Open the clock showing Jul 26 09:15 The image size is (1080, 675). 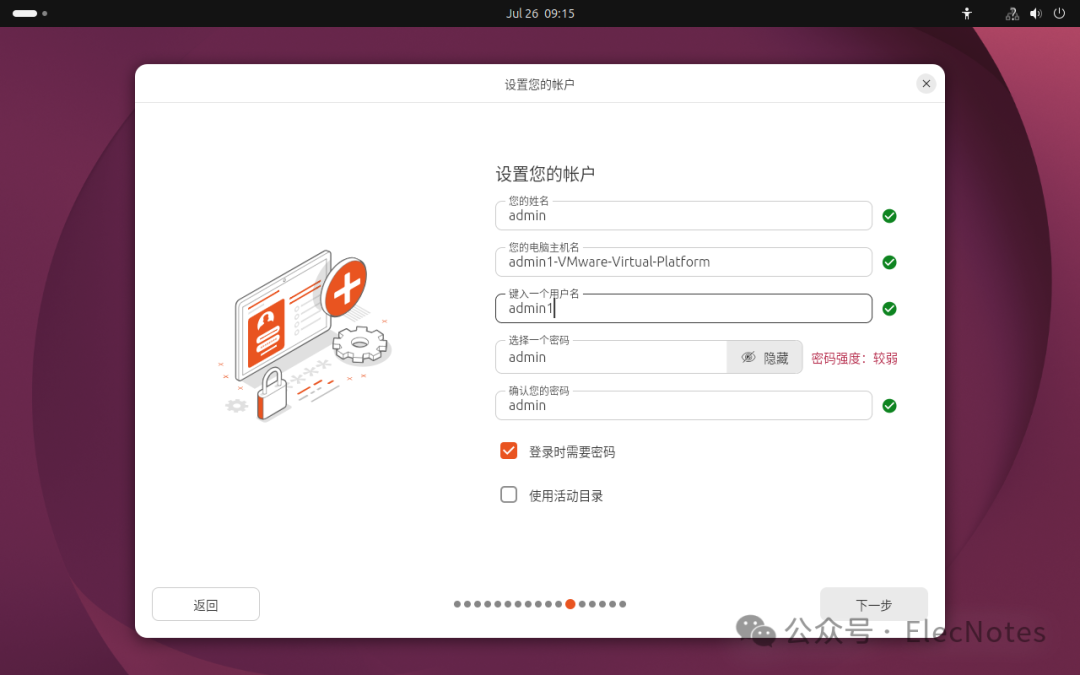coord(540,13)
